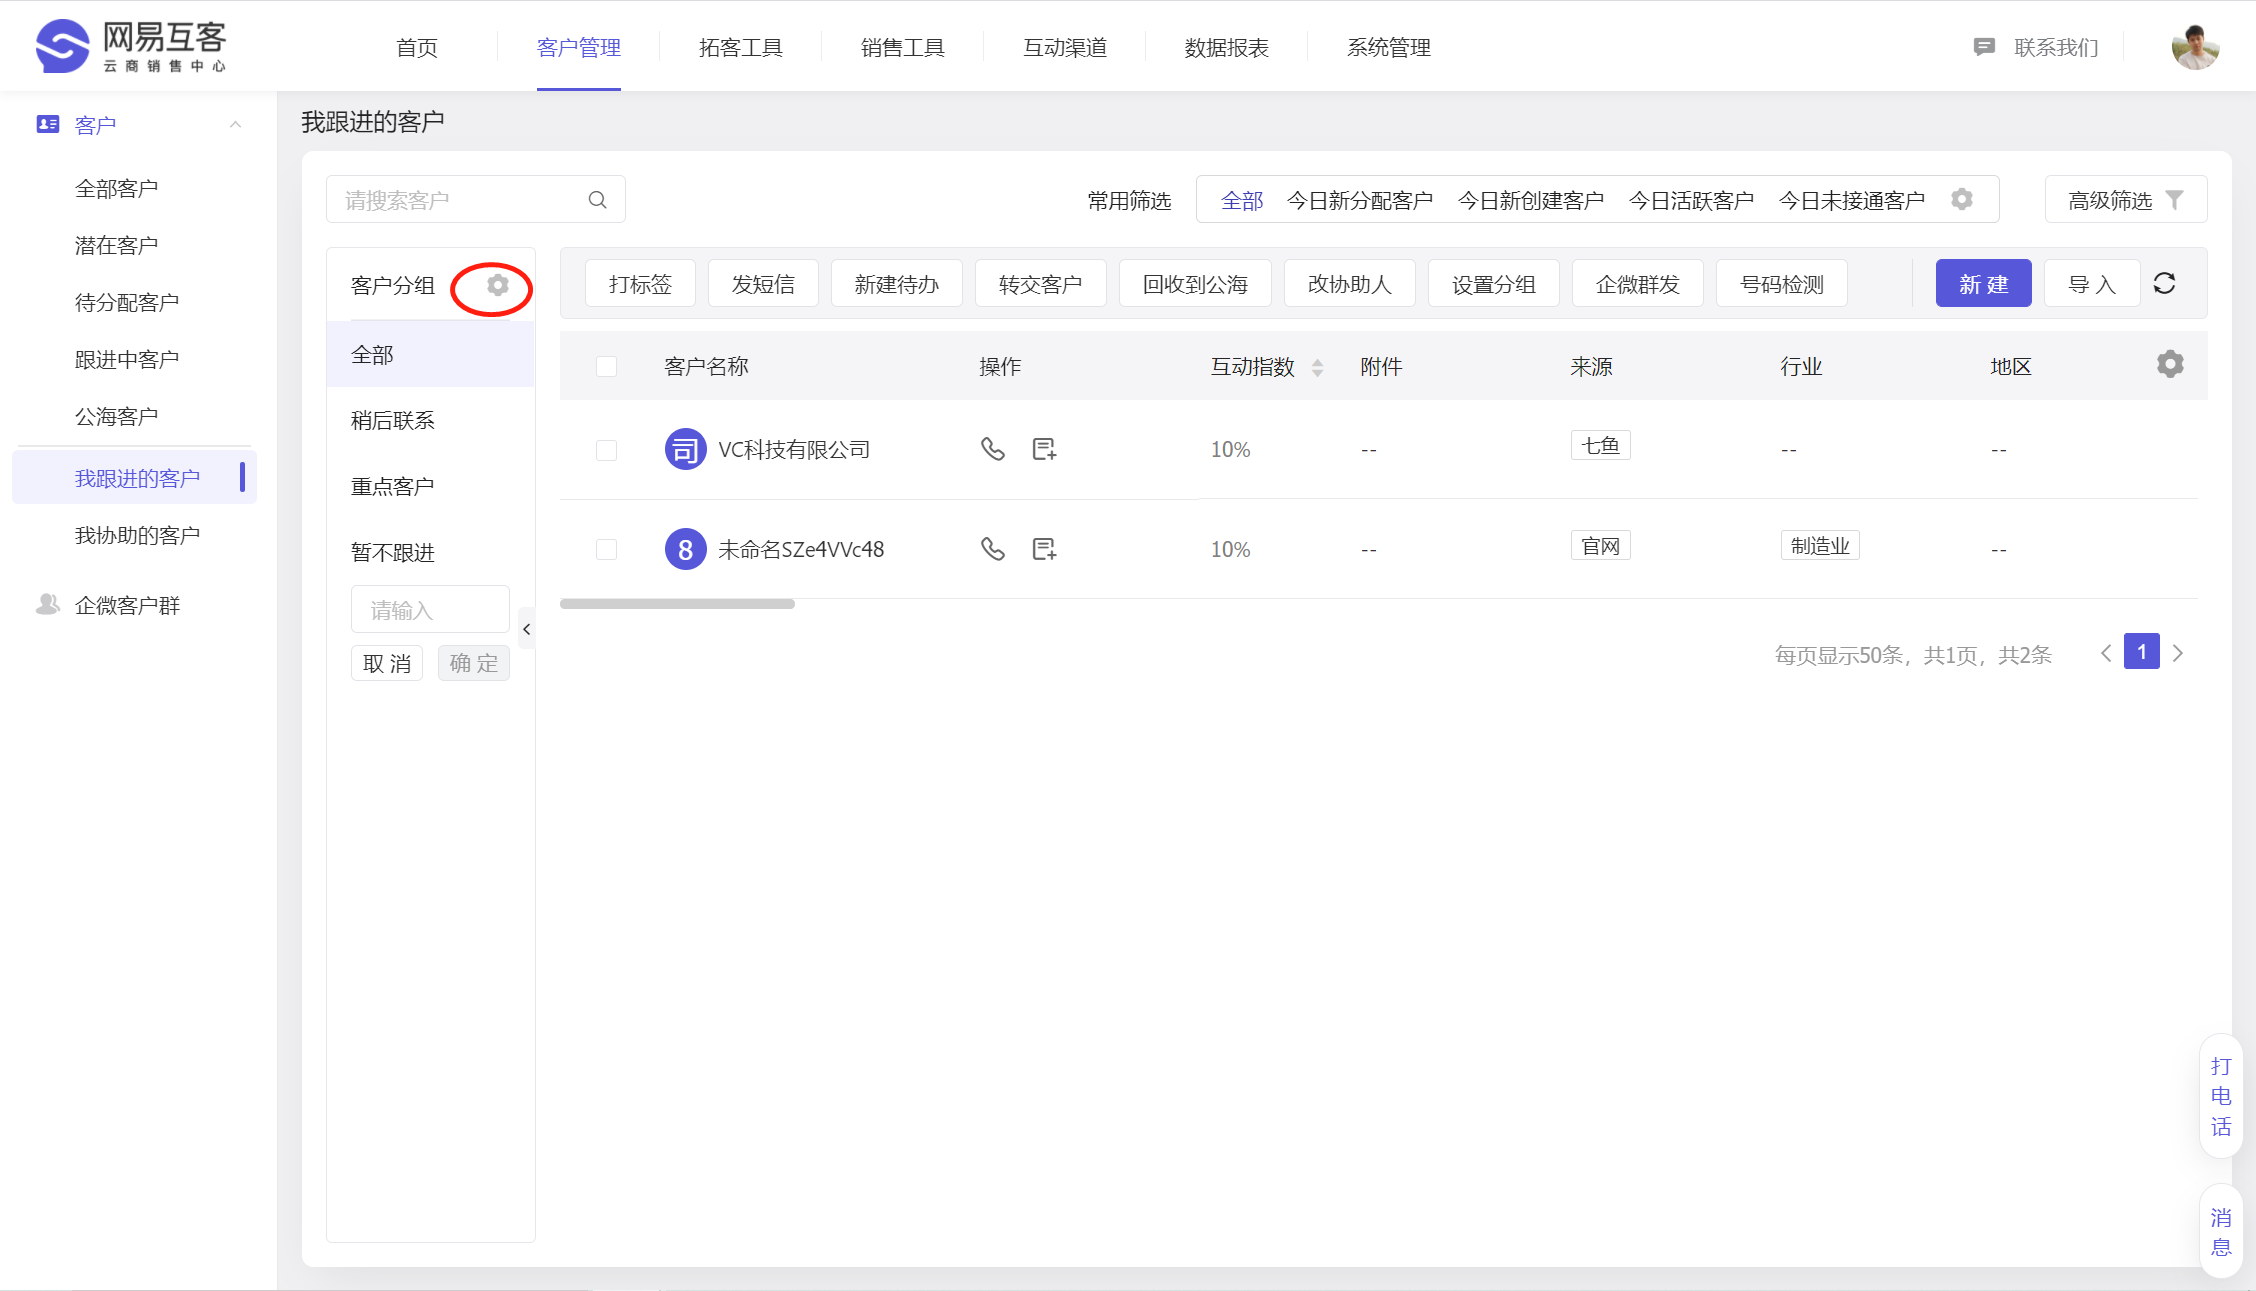Click 新建 button to create customer
Viewport: 2256px width, 1291px height.
[1985, 284]
